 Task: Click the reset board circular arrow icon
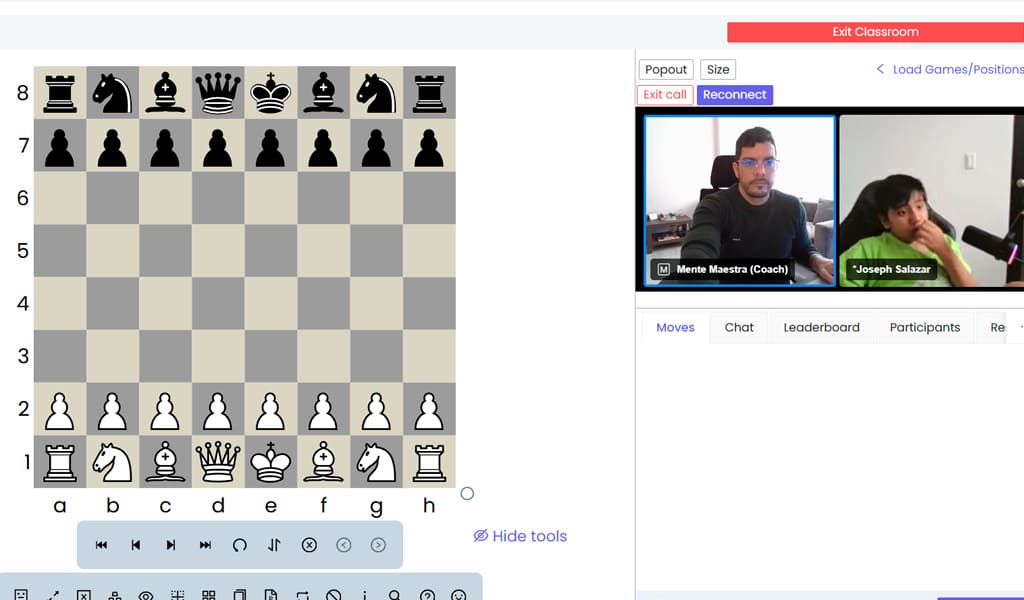pos(240,545)
